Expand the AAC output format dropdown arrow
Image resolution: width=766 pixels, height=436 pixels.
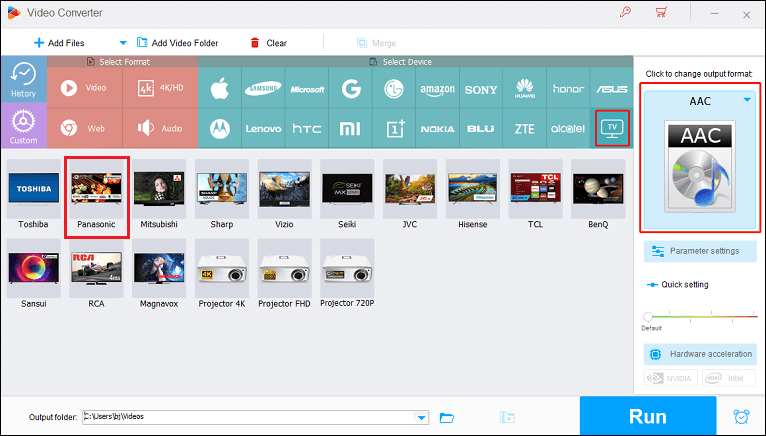747,100
